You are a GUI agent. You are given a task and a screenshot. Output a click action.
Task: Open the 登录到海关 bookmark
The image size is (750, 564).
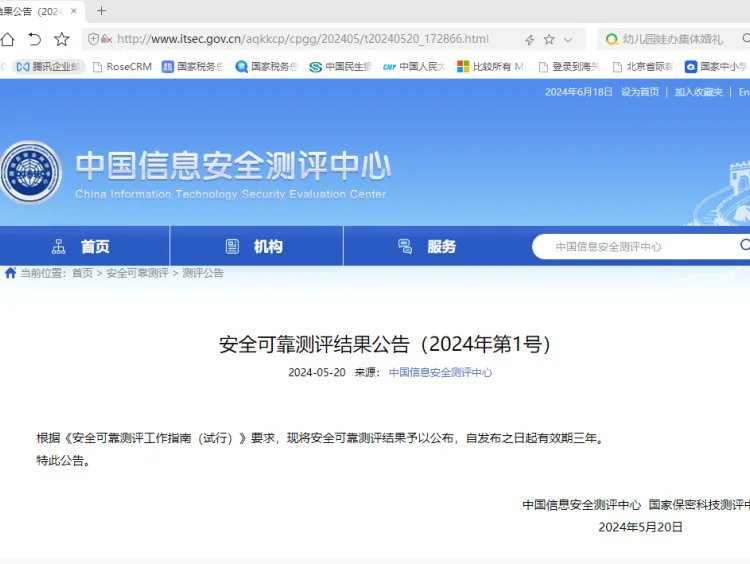pos(569,66)
